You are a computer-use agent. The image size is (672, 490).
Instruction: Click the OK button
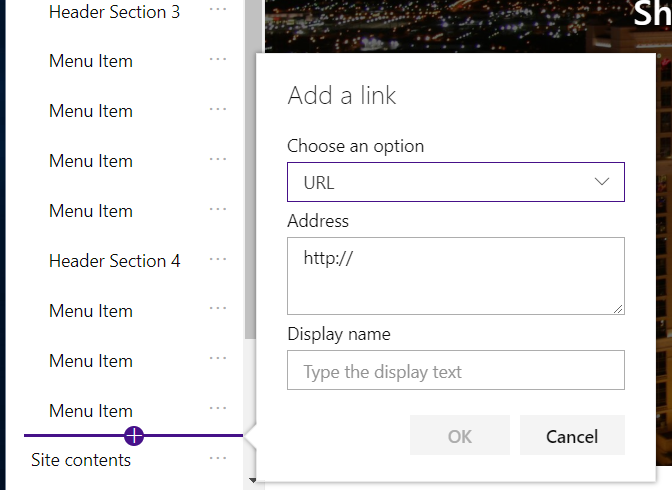[460, 435]
